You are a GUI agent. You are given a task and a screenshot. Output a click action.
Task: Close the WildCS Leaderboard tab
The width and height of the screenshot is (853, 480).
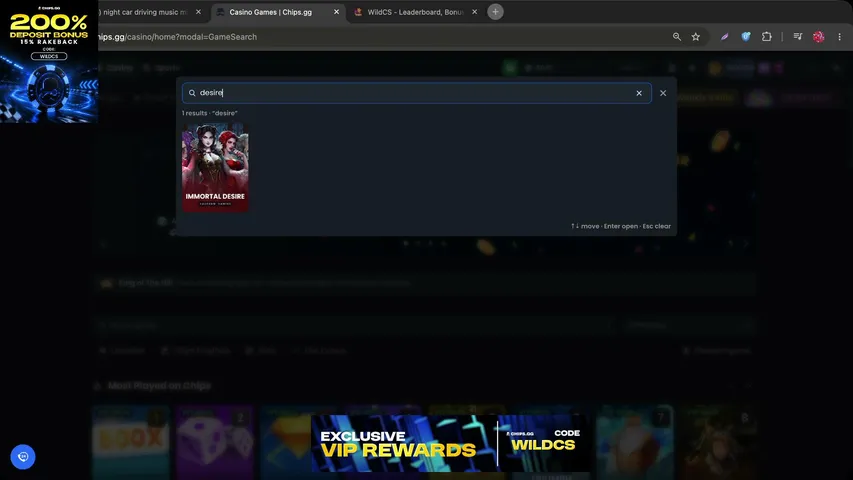click(474, 12)
